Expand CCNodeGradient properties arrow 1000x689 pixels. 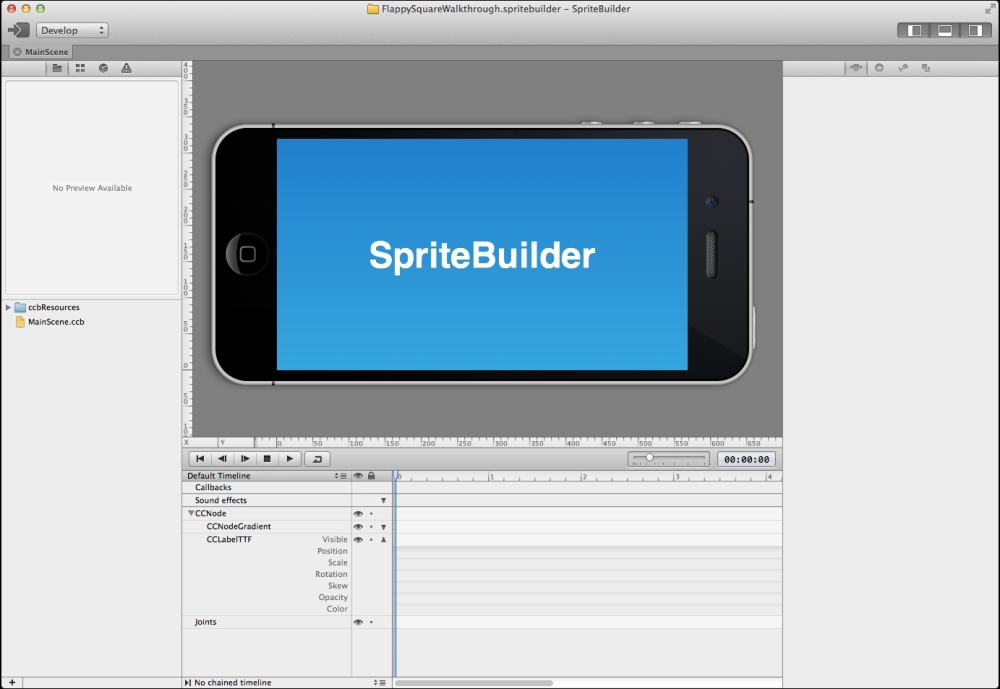point(383,527)
